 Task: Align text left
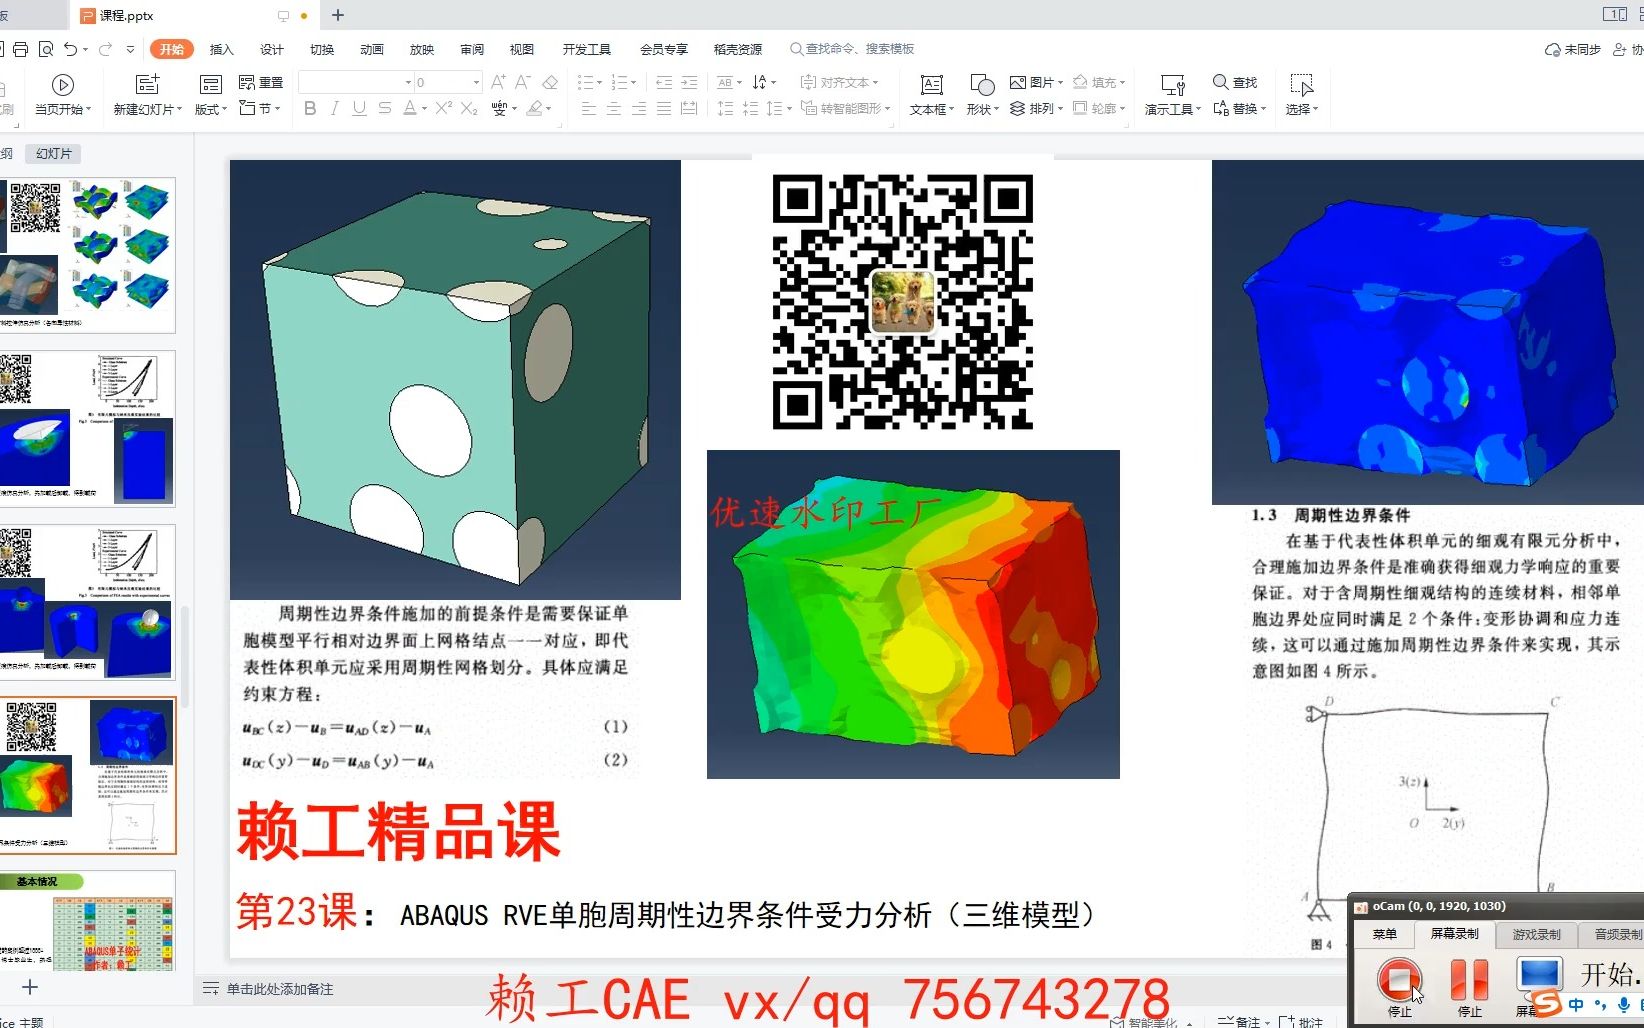pos(589,108)
